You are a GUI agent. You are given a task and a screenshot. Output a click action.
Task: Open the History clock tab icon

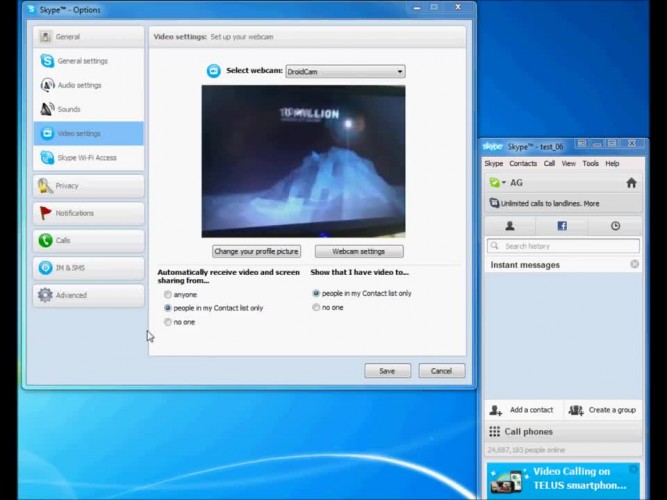615,226
